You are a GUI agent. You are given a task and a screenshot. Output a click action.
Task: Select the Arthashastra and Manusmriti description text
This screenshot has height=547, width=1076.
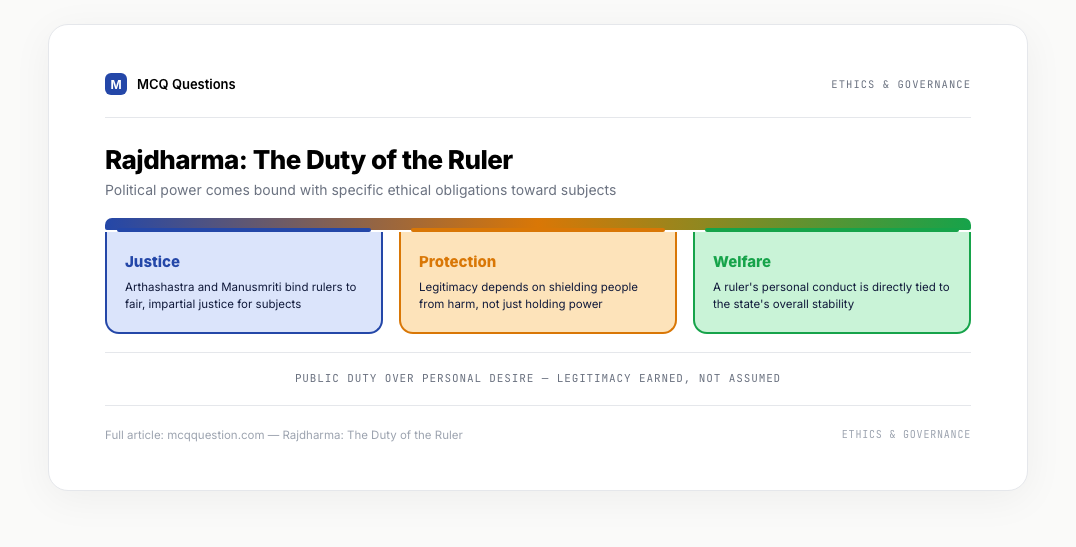tap(241, 295)
